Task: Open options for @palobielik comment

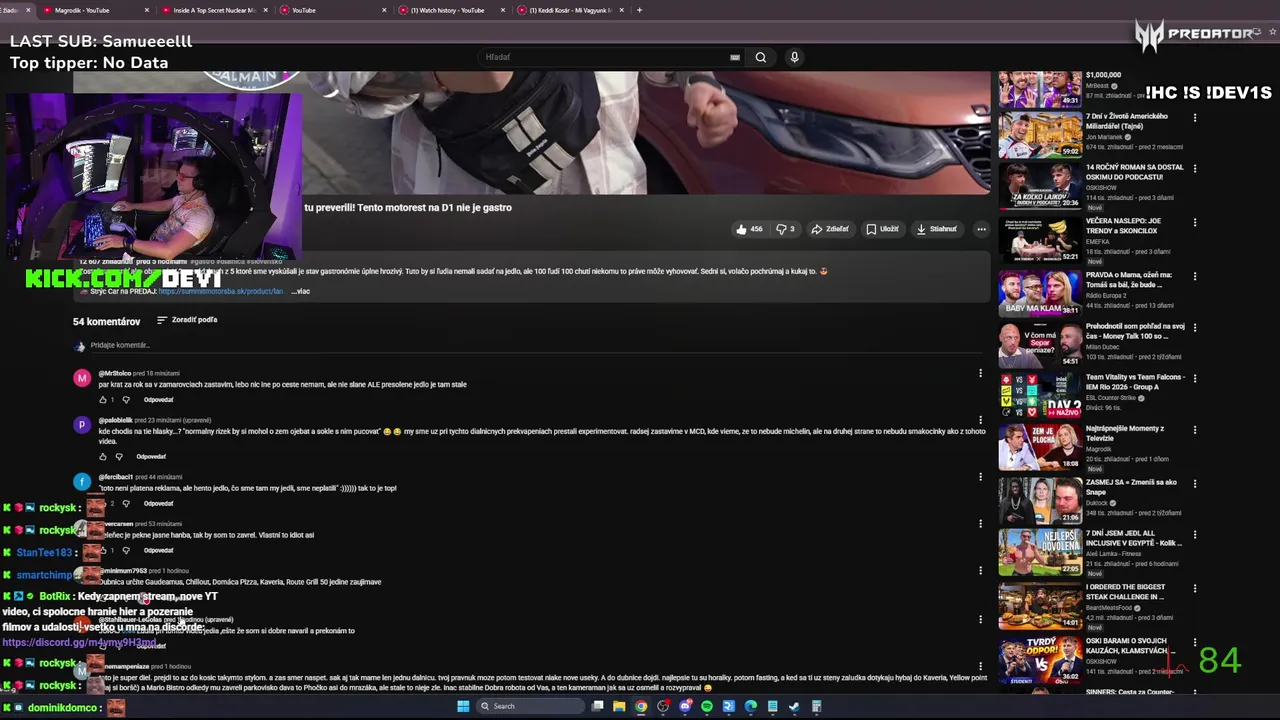Action: point(980,421)
